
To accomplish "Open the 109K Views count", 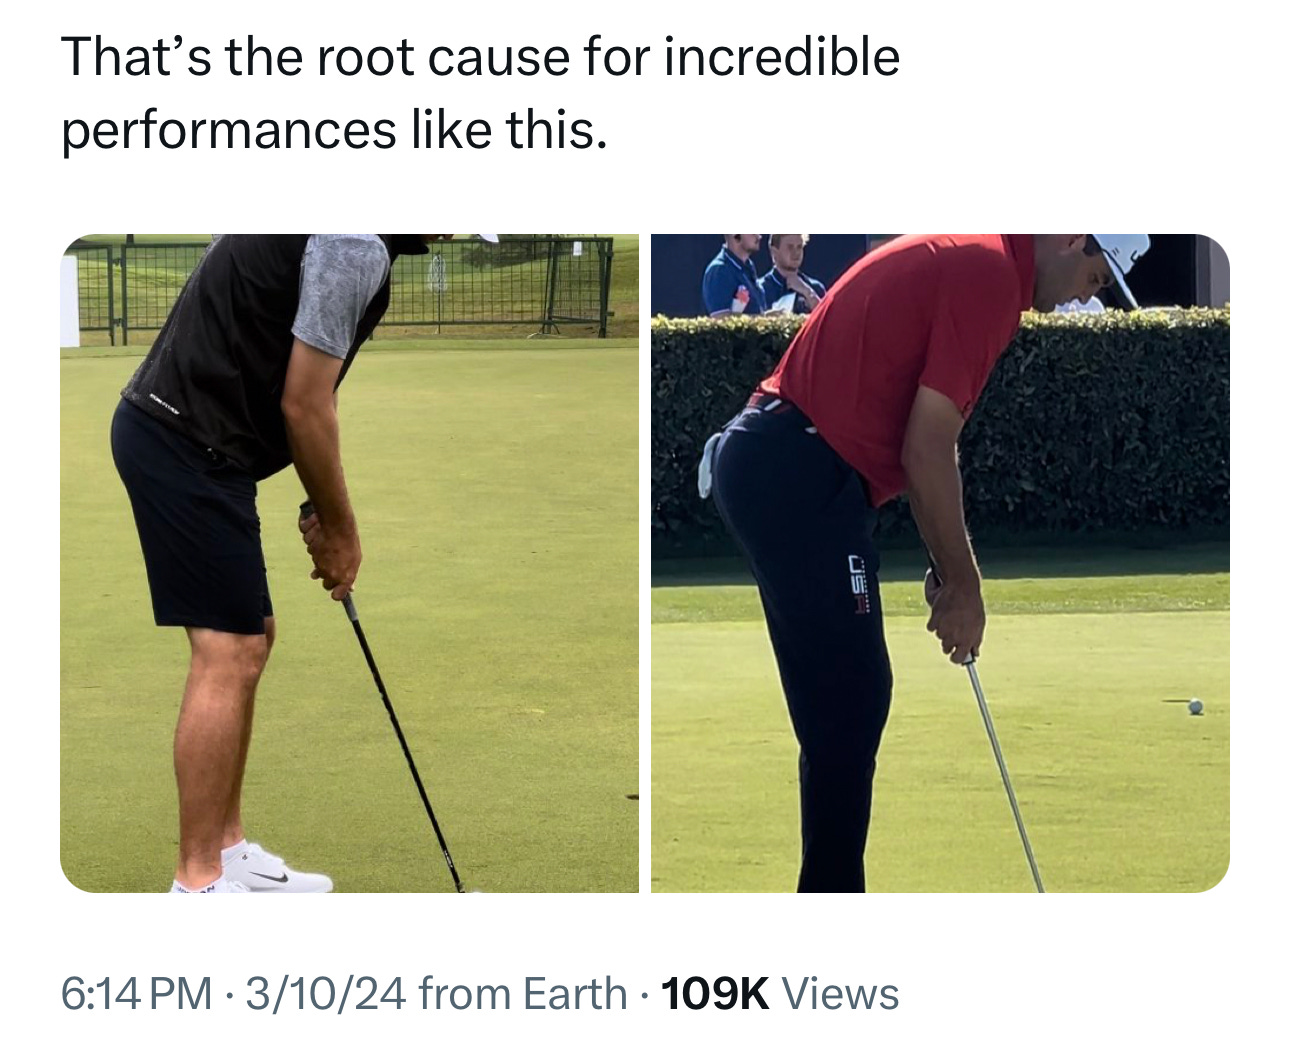I will click(780, 994).
